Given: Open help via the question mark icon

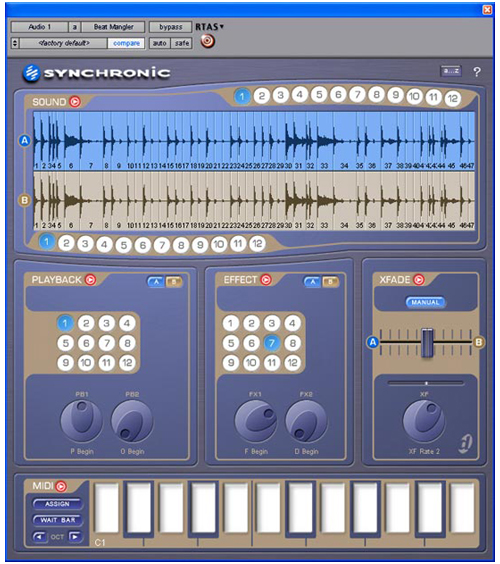Looking at the screenshot, I should (477, 72).
